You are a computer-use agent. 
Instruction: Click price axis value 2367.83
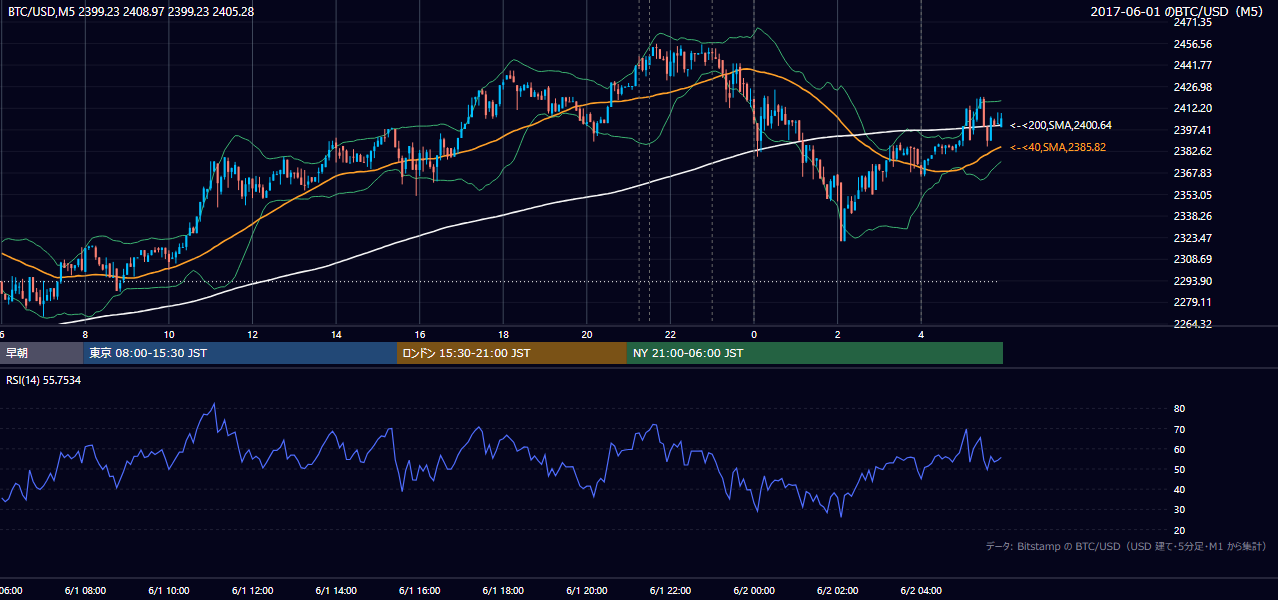[1193, 173]
